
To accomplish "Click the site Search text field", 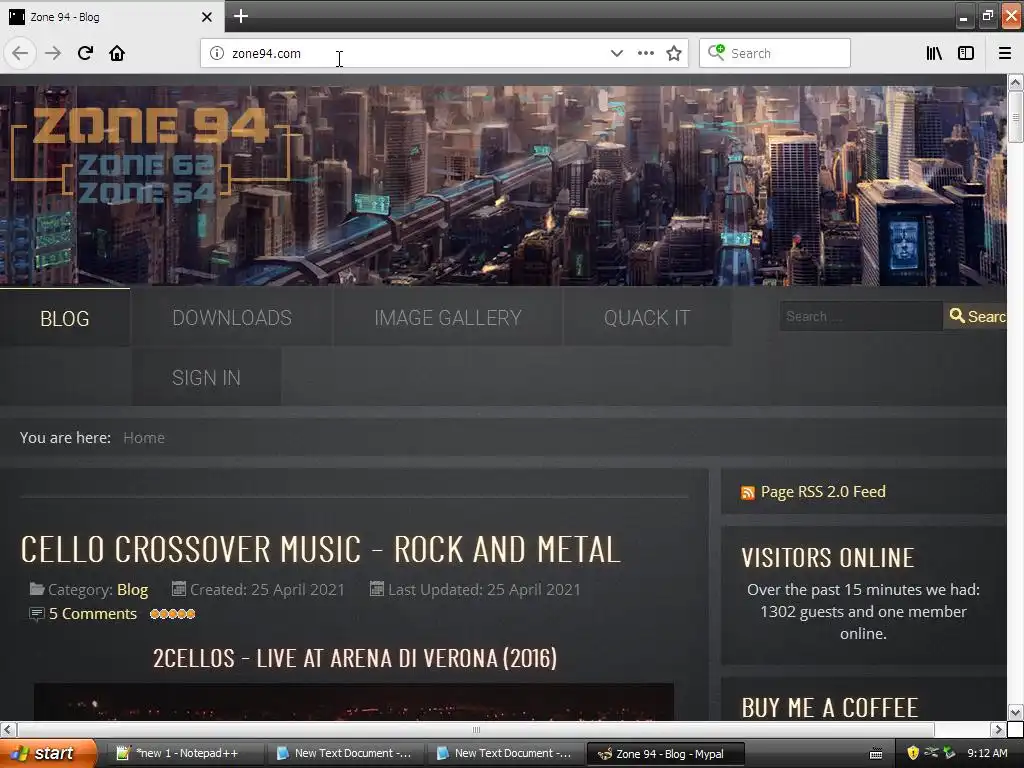I will (861, 316).
